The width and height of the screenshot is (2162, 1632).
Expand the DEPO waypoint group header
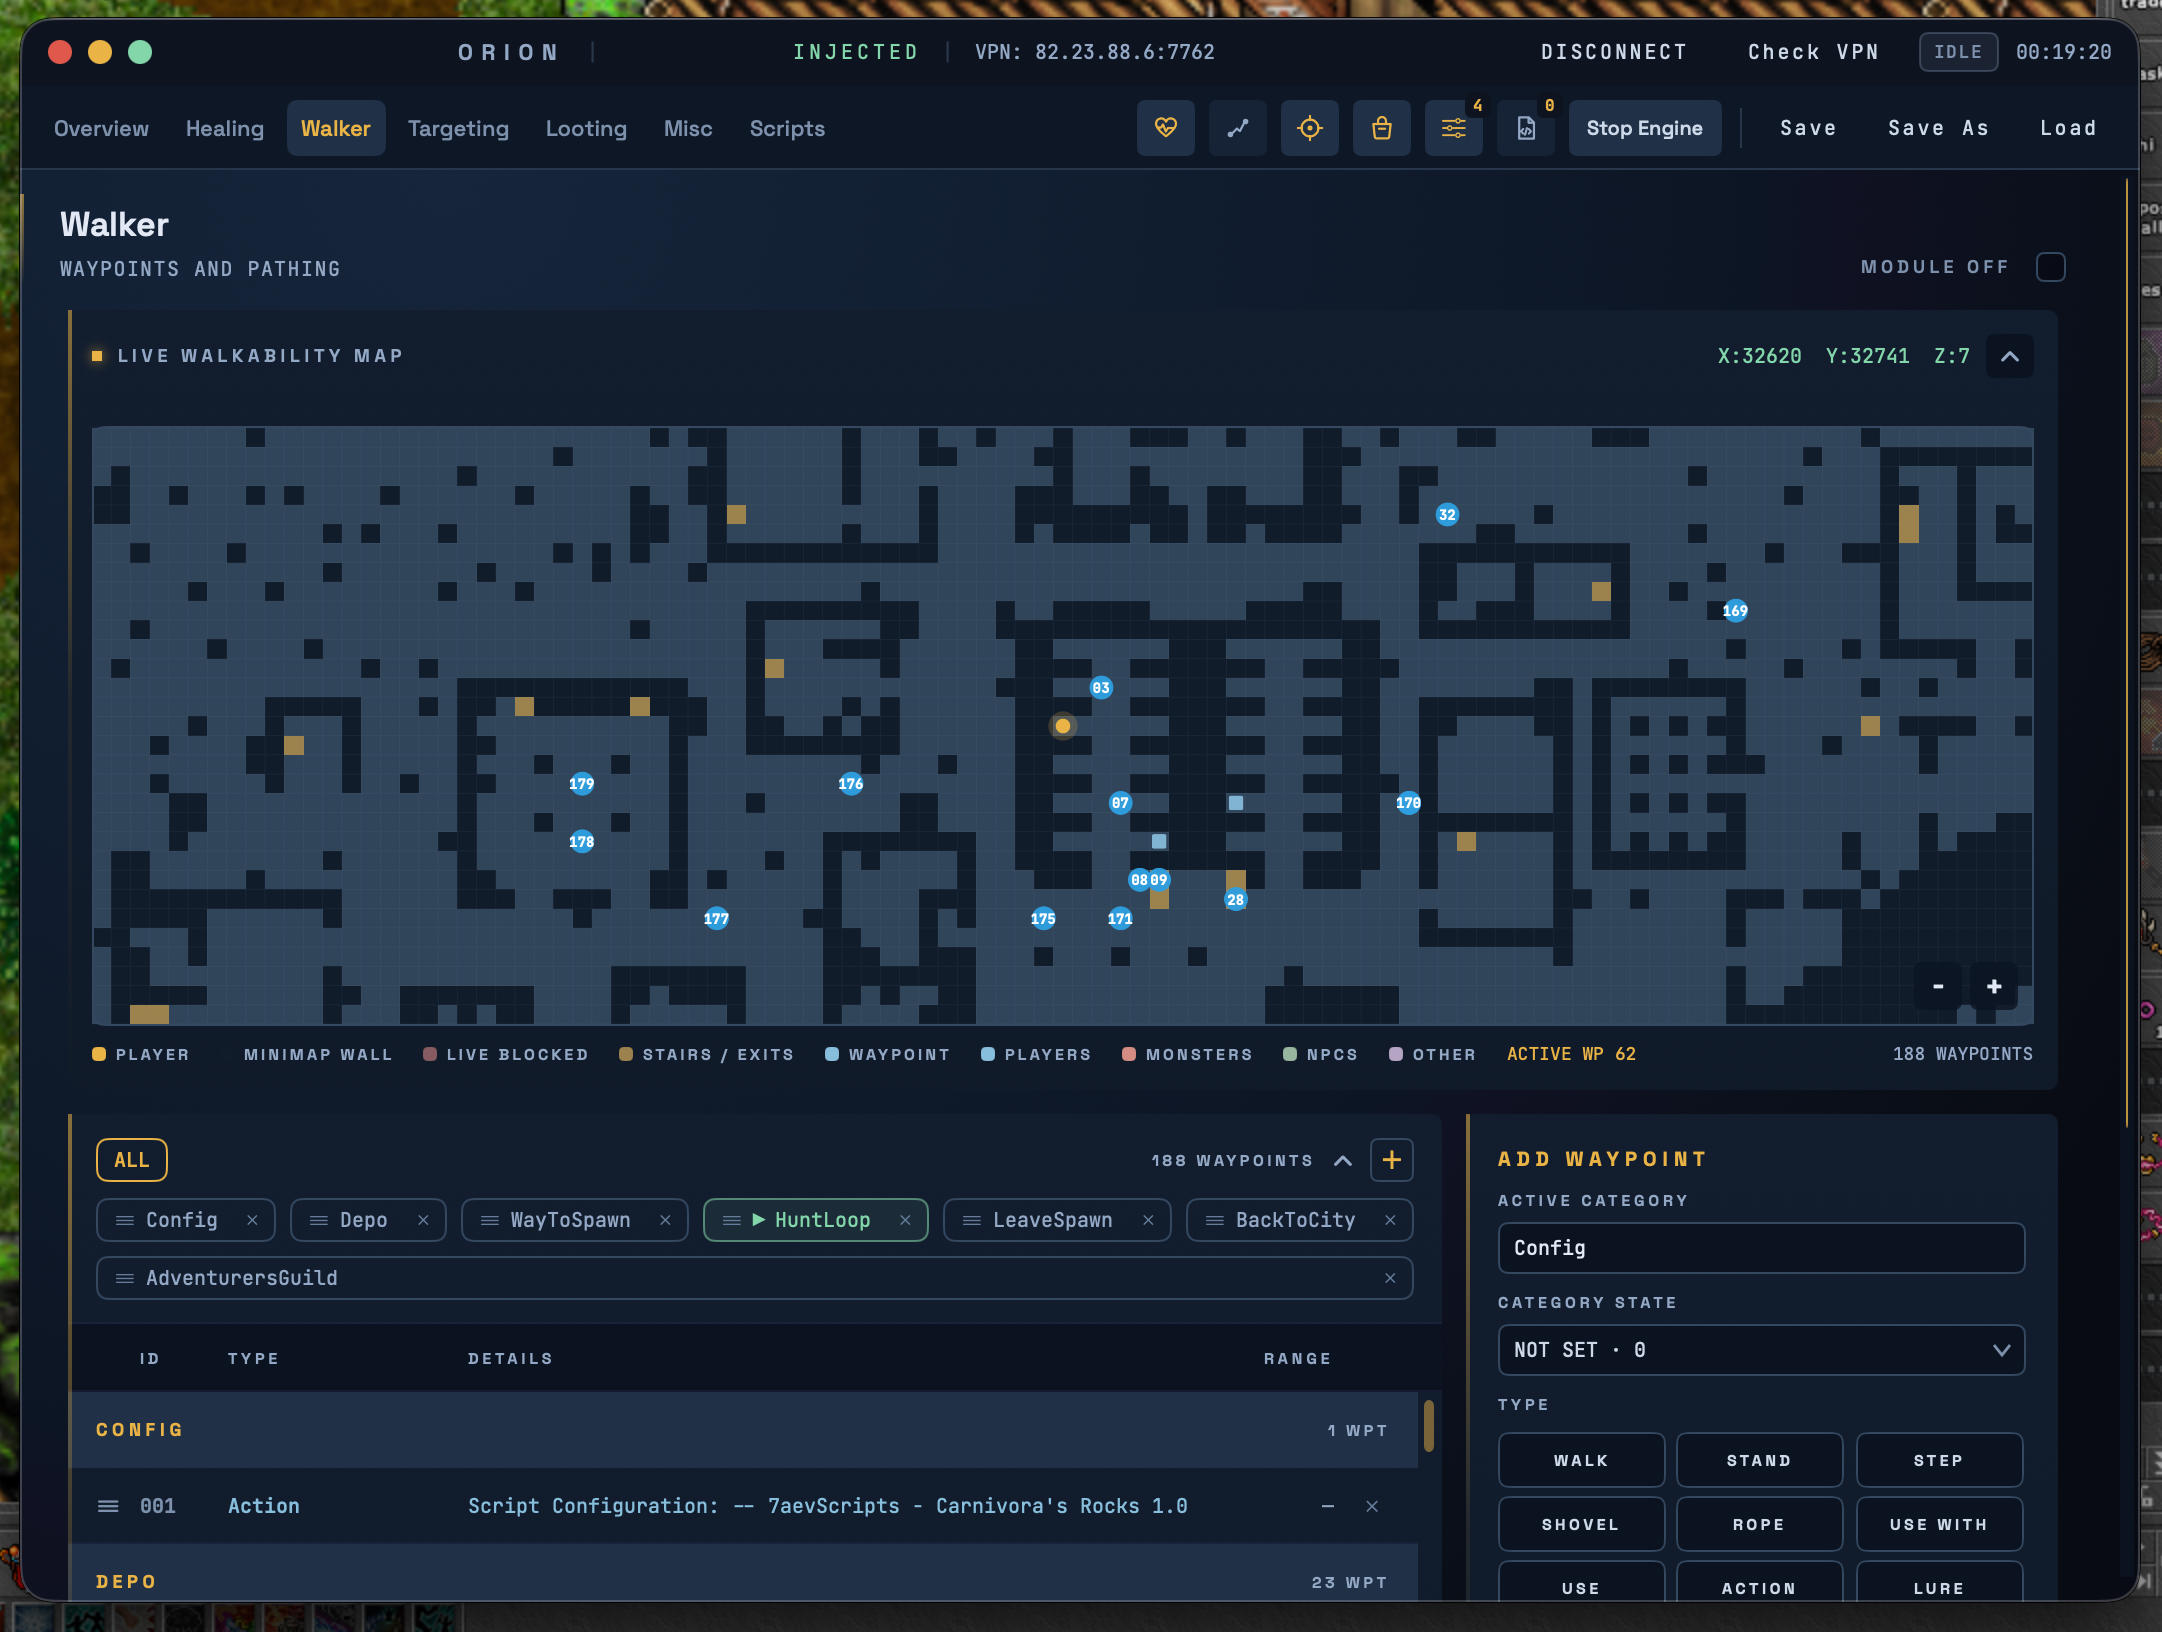[x=744, y=1572]
